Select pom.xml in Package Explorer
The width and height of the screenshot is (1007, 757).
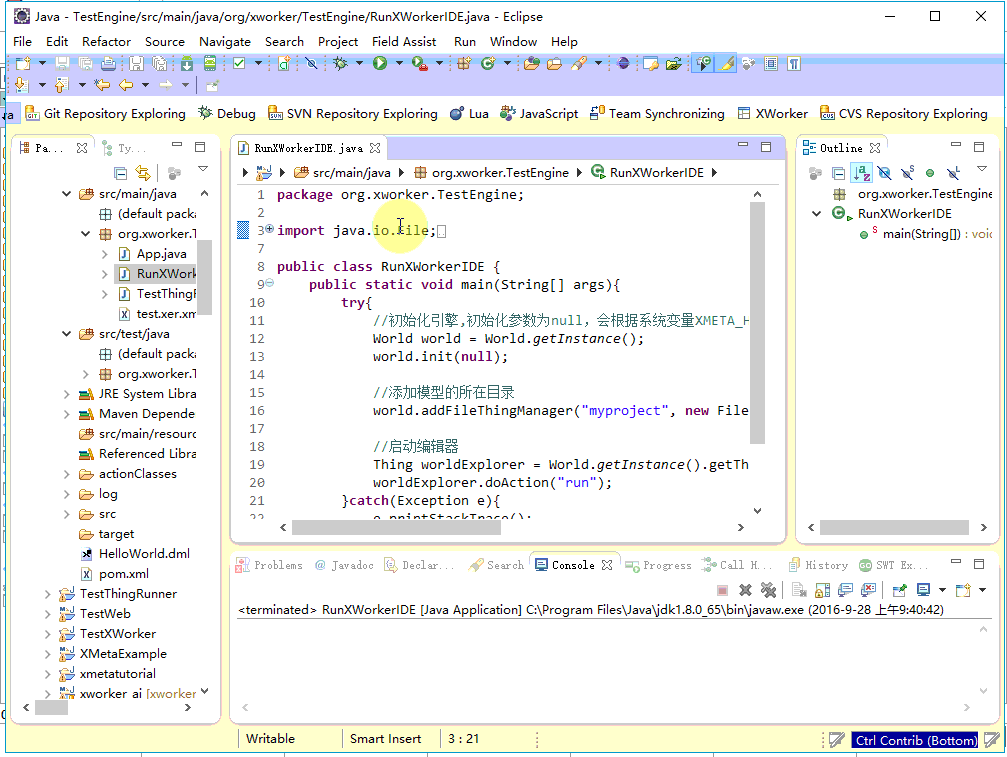tap(124, 574)
